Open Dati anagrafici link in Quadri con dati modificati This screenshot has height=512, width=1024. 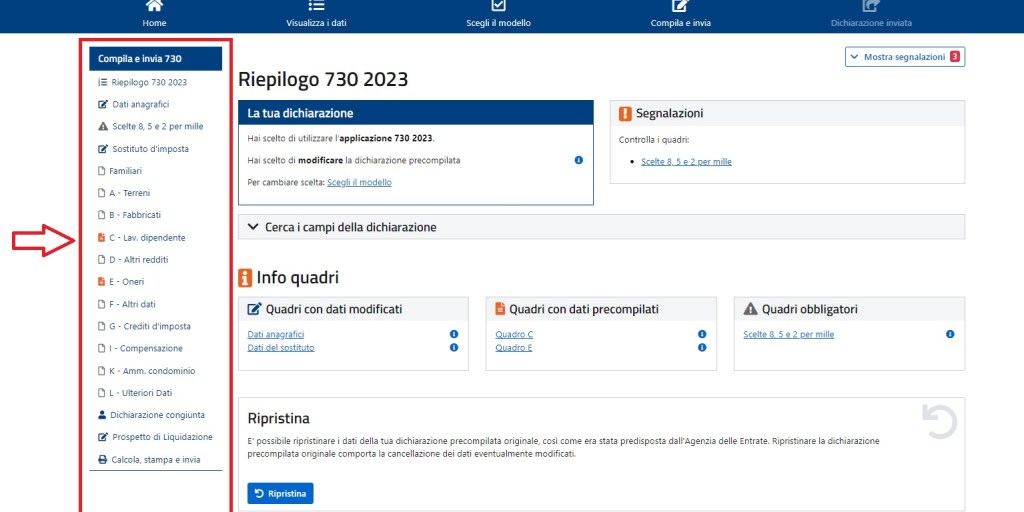tap(276, 334)
